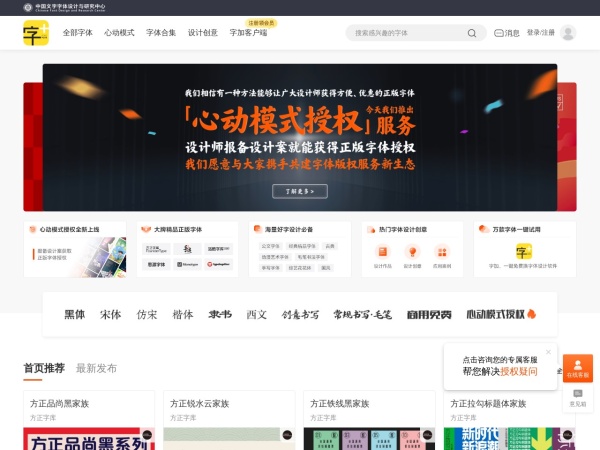Open the 全部字体 menu

coord(77,33)
